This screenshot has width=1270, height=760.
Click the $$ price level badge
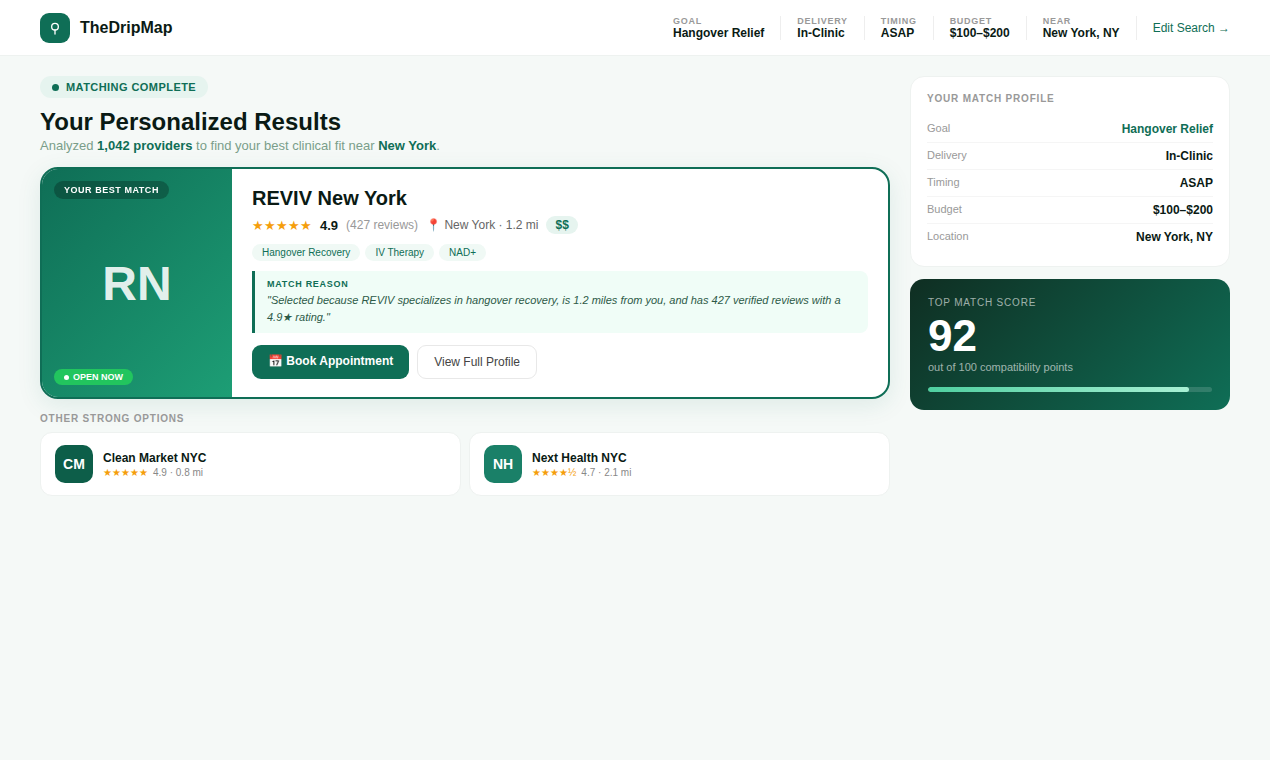pos(562,225)
